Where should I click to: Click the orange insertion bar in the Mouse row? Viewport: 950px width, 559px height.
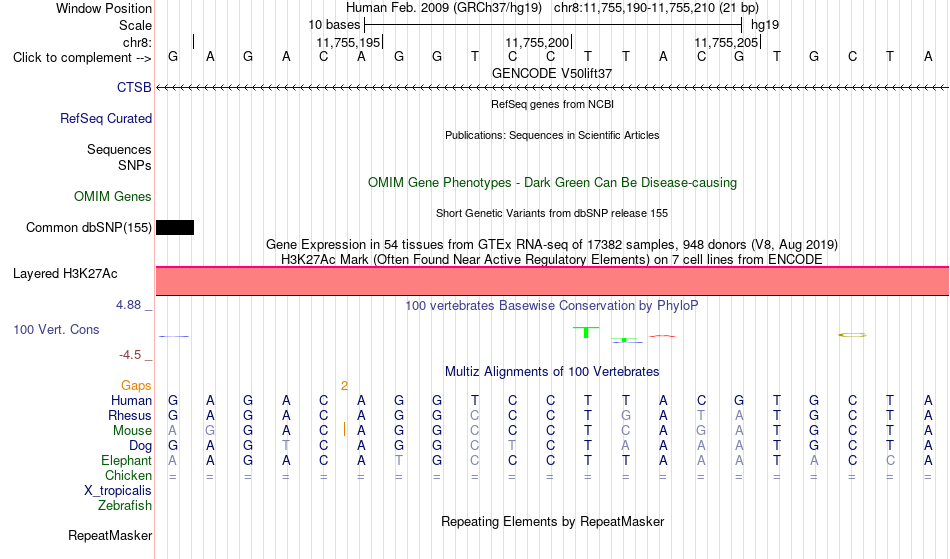344,430
